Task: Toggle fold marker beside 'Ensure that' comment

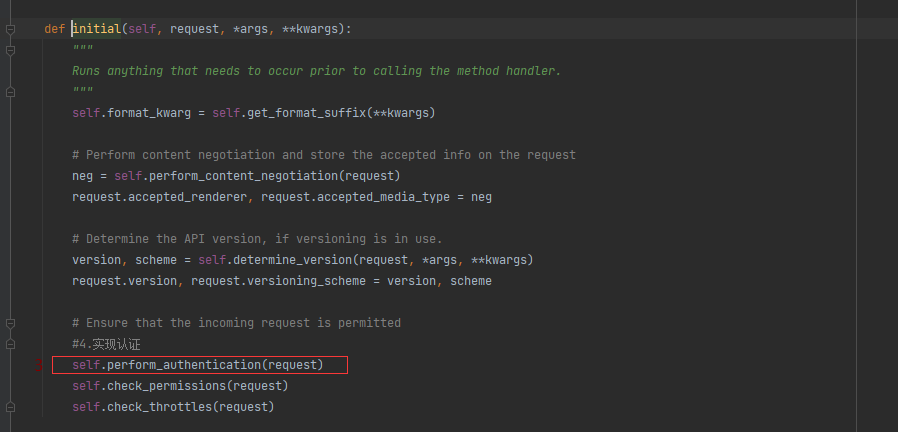Action: pyautogui.click(x=10, y=323)
